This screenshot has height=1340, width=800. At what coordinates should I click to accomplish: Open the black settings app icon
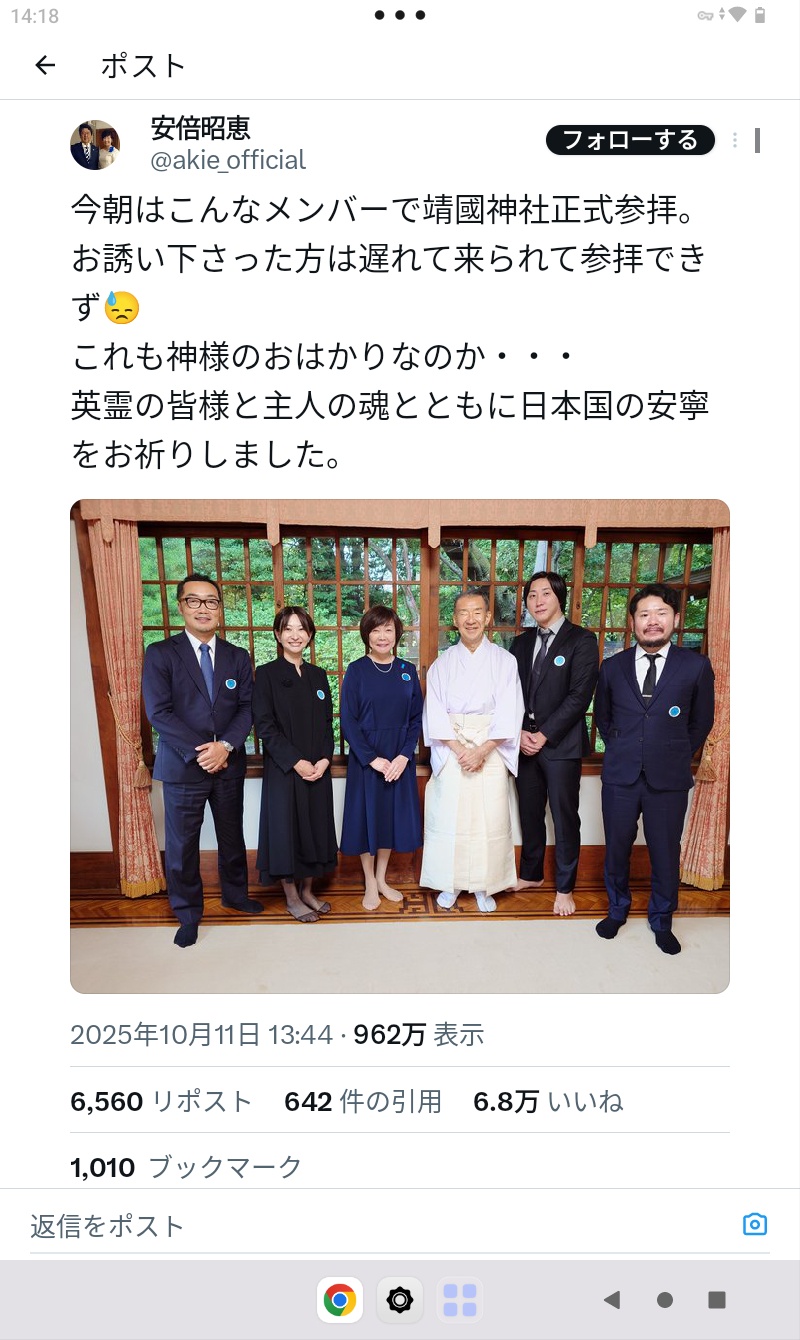400,1300
